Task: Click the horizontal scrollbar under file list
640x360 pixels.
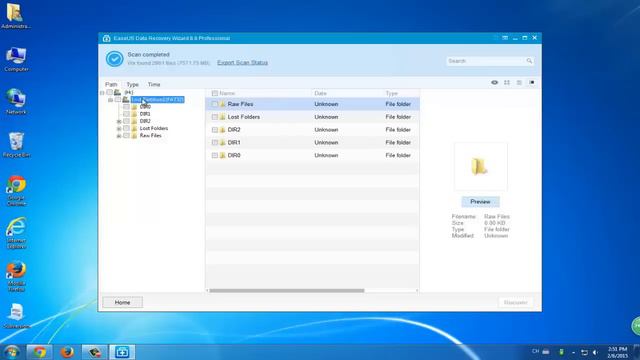Action: 287,291
